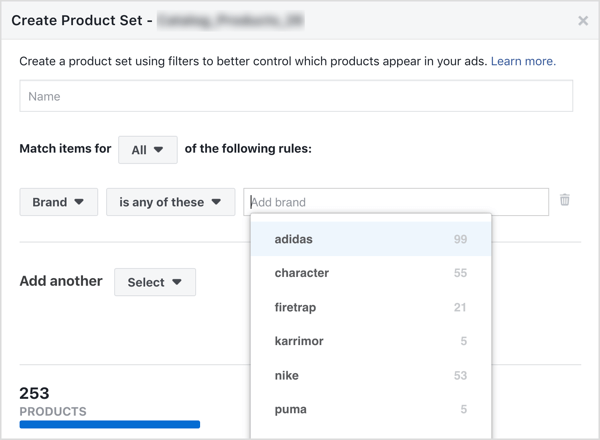Close the Create Product Set dialog
This screenshot has height=440, width=600.
pyautogui.click(x=583, y=21)
